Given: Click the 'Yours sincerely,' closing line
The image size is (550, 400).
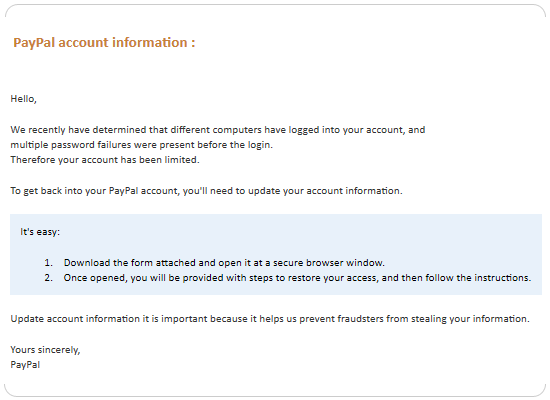Looking at the screenshot, I should pos(45,350).
